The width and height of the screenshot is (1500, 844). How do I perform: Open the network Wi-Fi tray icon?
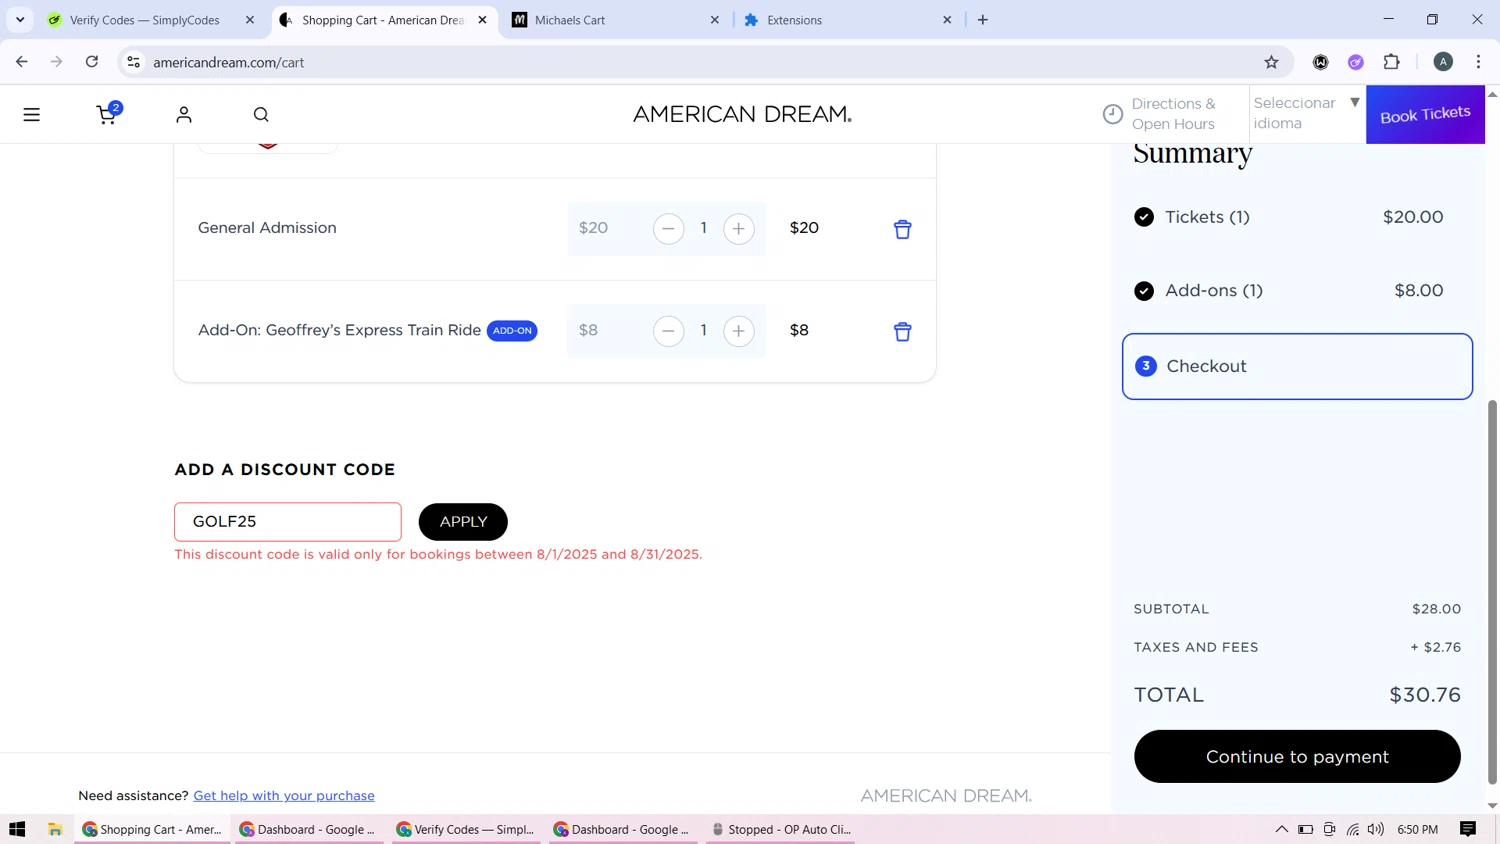click(x=1352, y=829)
